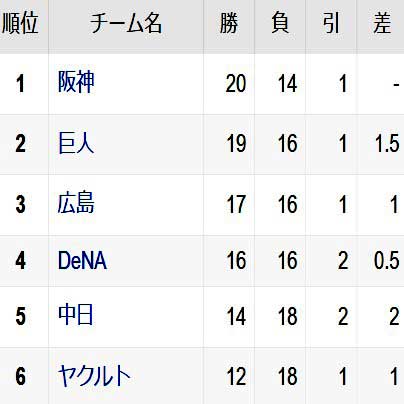Select 広島's 17 wins cell
Viewport: 404px width, 404px height.
[x=229, y=205]
